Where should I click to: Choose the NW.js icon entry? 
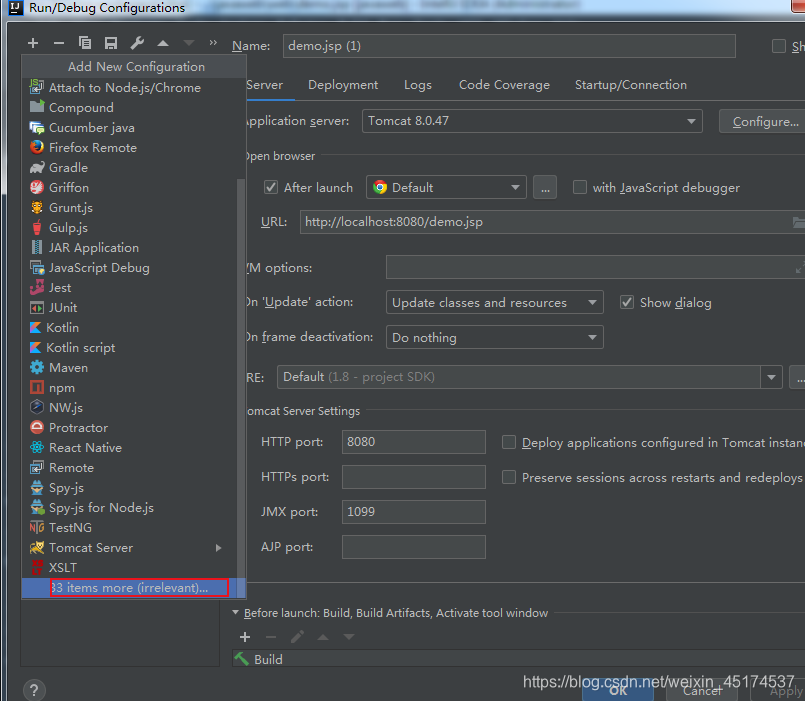[x=37, y=407]
